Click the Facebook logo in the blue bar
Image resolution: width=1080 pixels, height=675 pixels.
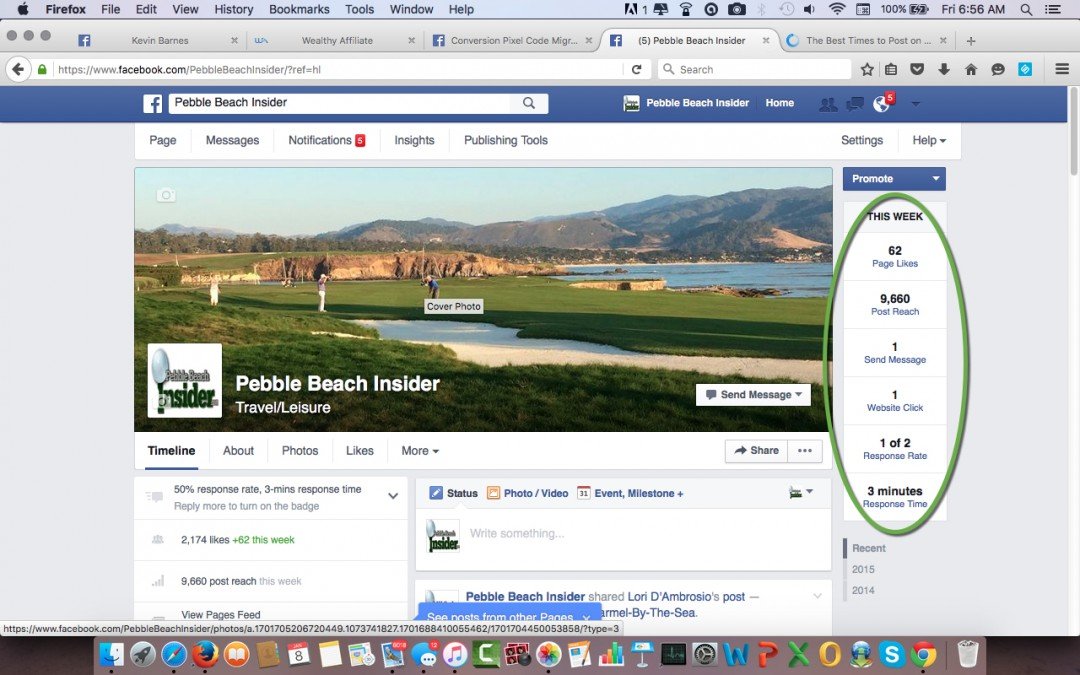click(152, 103)
